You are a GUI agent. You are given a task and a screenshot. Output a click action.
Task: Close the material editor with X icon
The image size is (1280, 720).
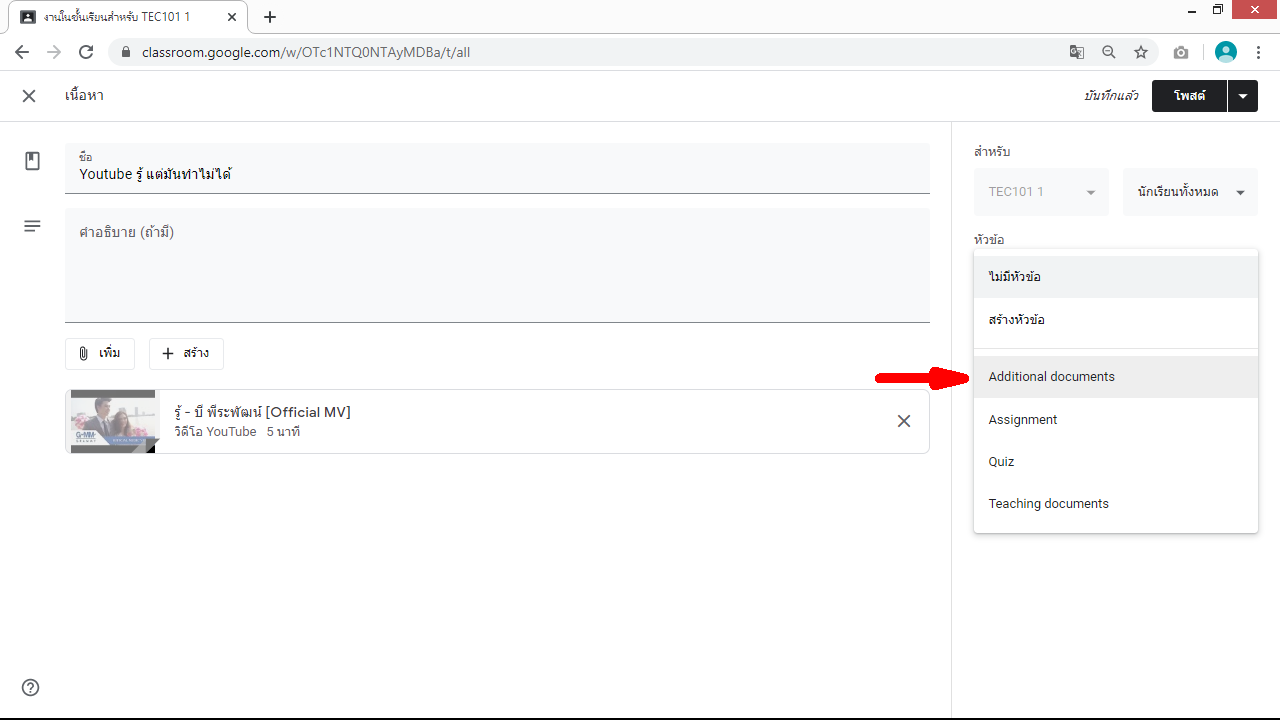29,96
